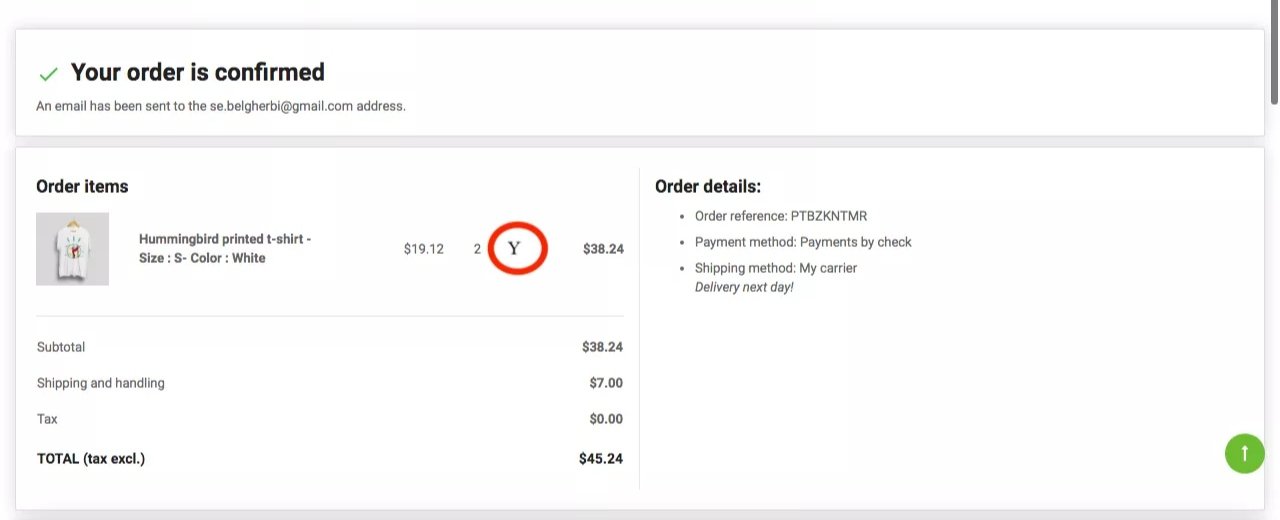Click the $38.24 item line total
The height and width of the screenshot is (520, 1280).
(603, 249)
